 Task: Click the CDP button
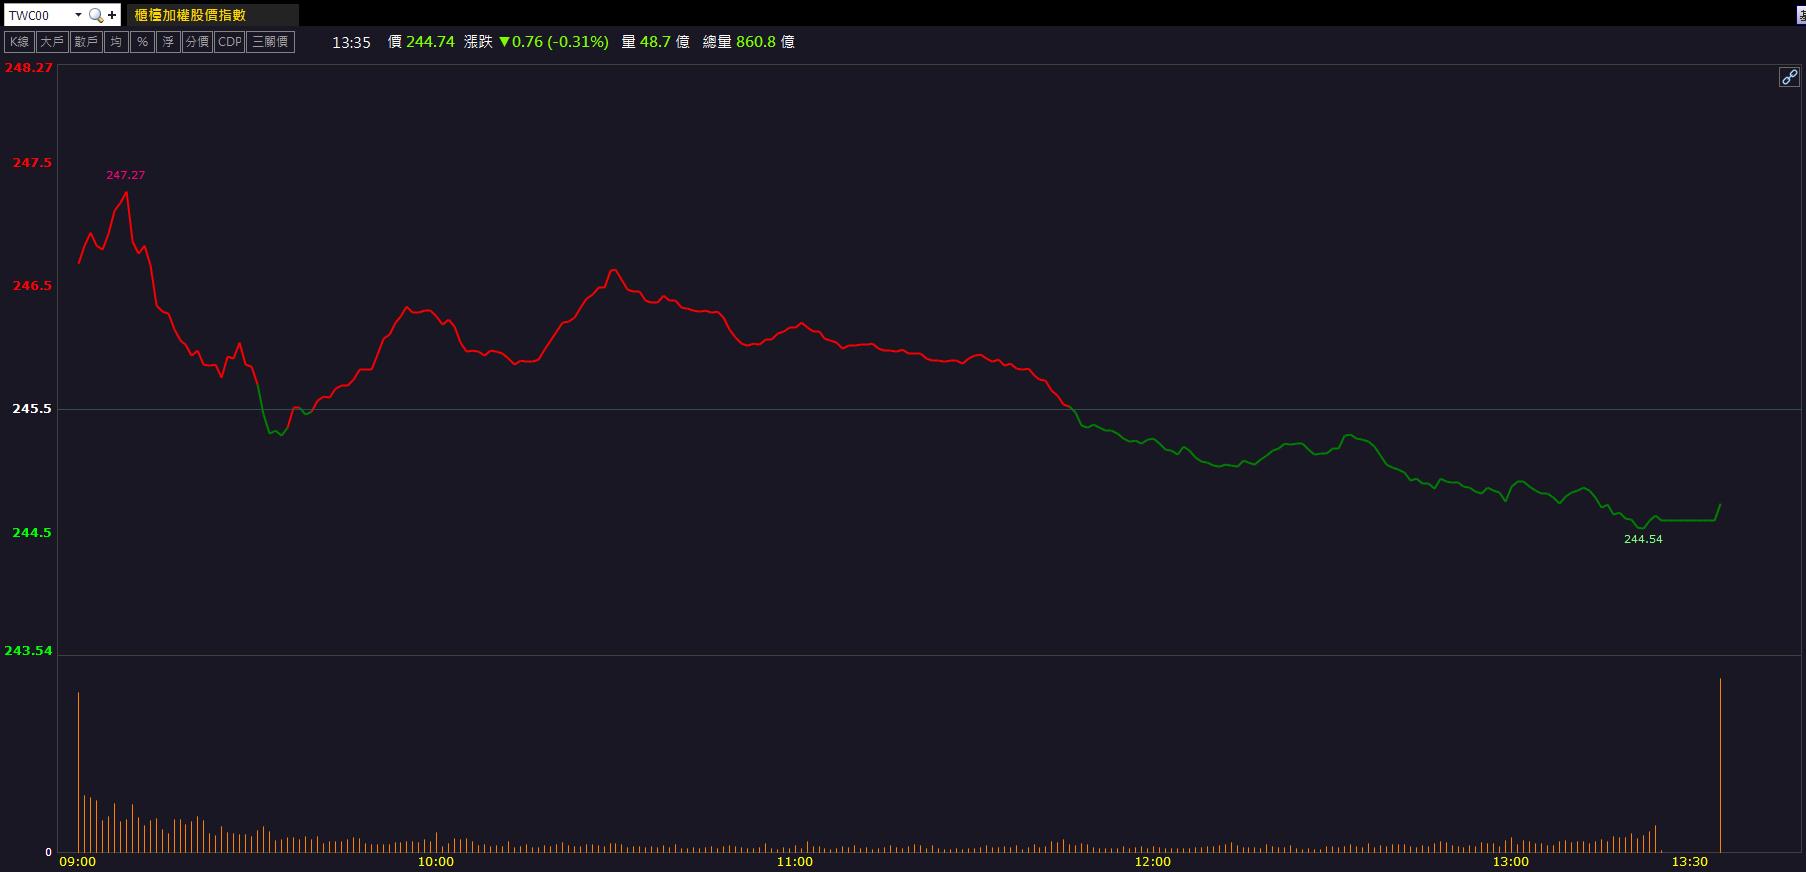pos(230,42)
